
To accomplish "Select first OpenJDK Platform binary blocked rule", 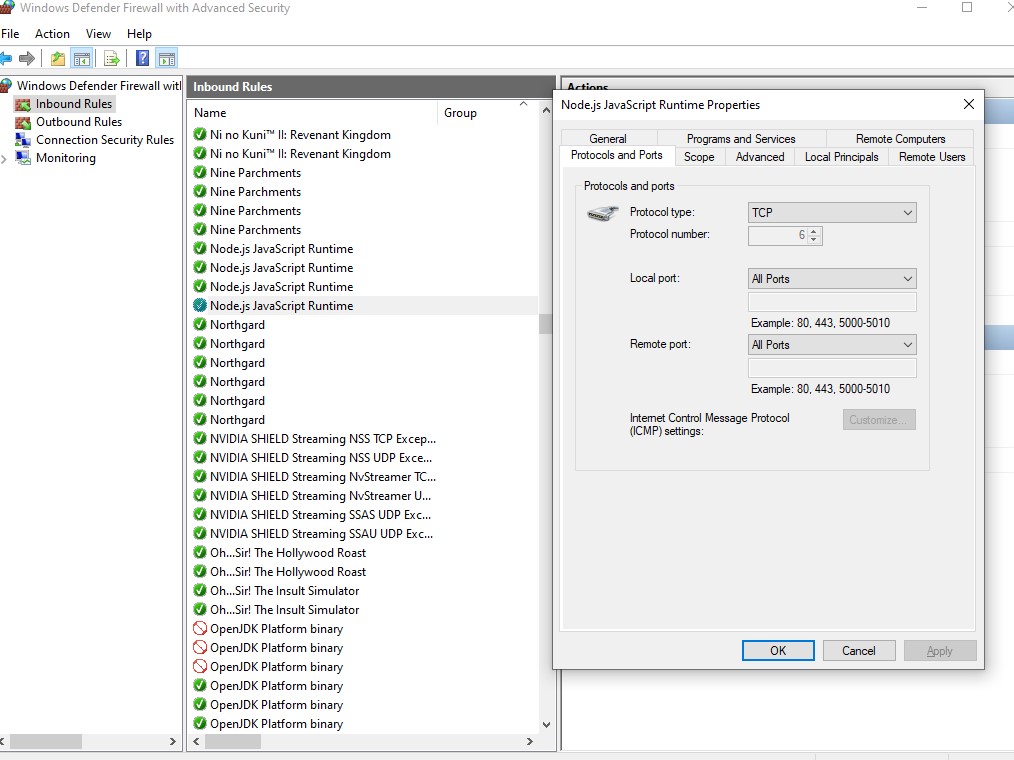I will coord(276,629).
